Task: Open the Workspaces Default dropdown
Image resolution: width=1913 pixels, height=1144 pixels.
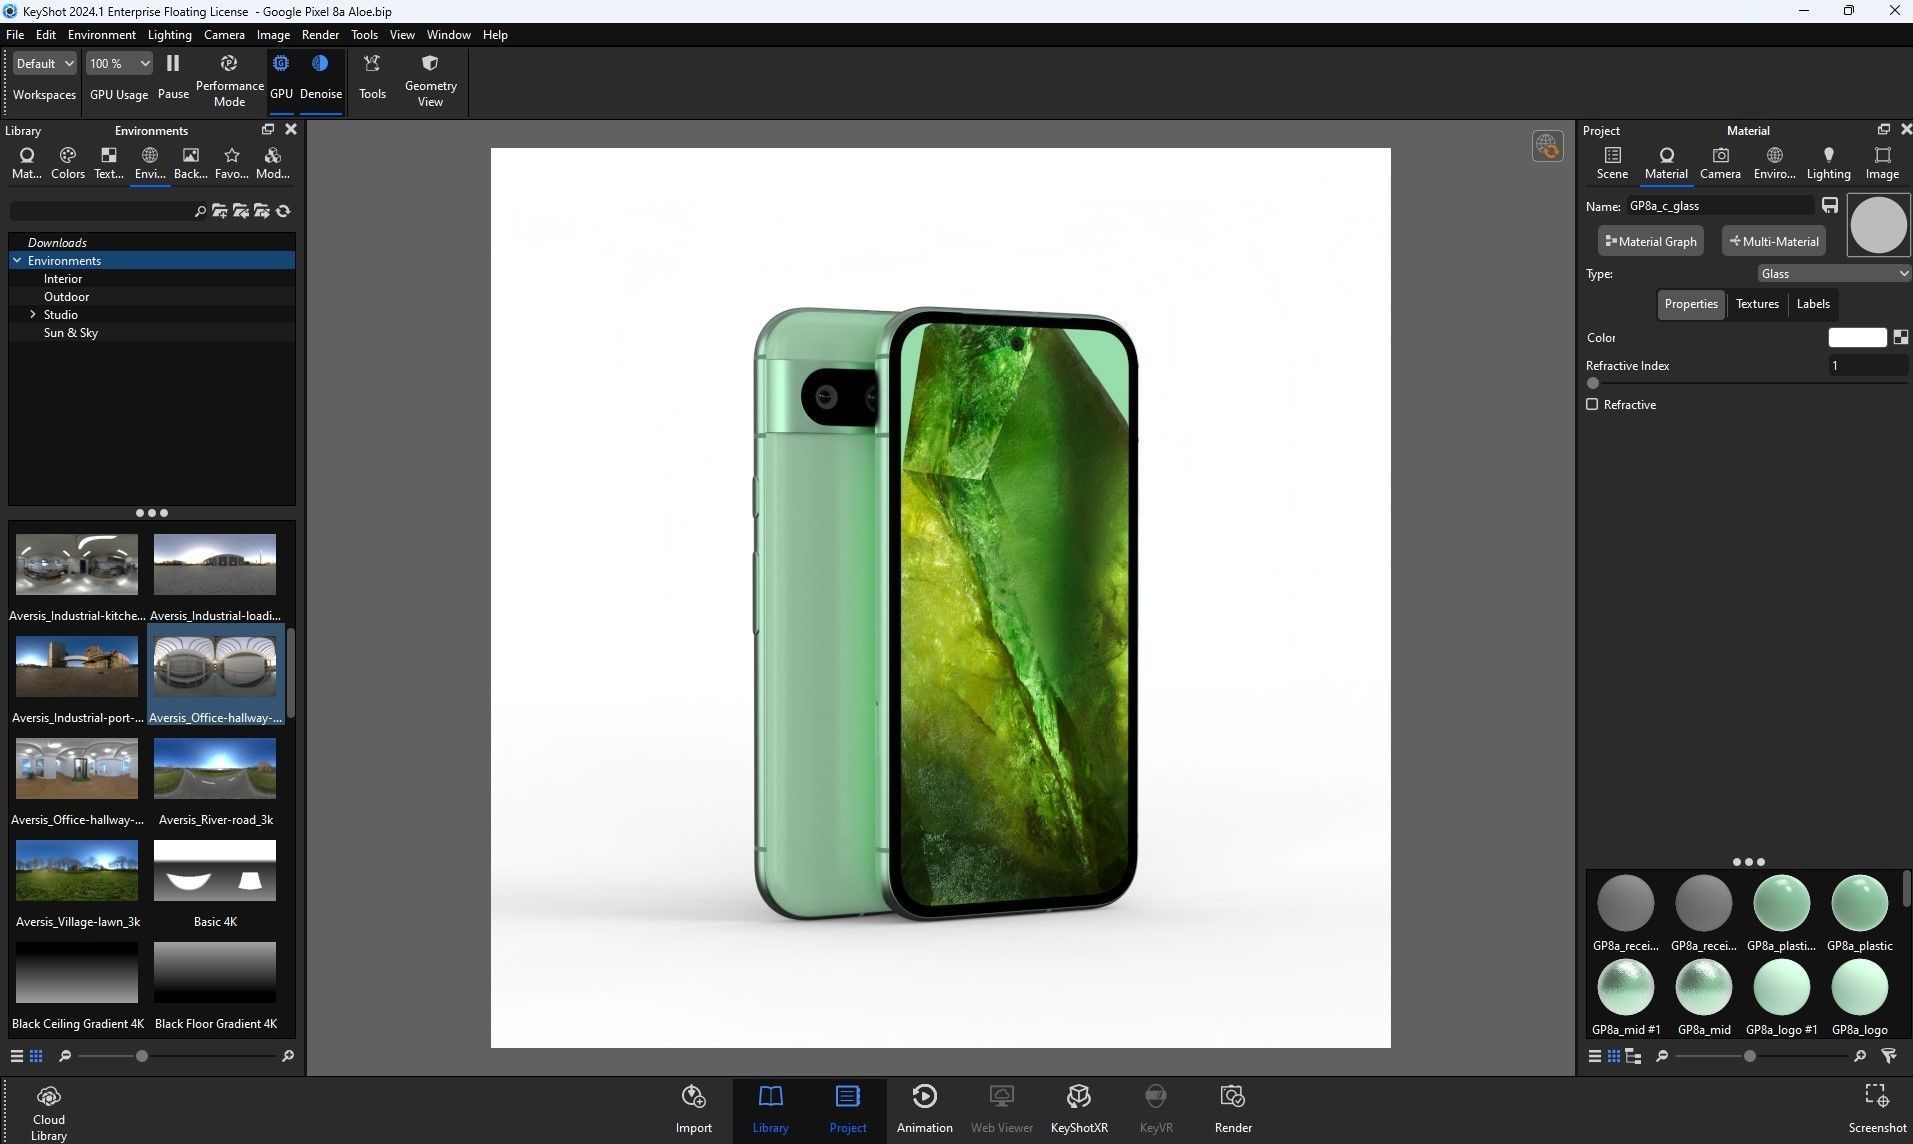Action: point(45,63)
